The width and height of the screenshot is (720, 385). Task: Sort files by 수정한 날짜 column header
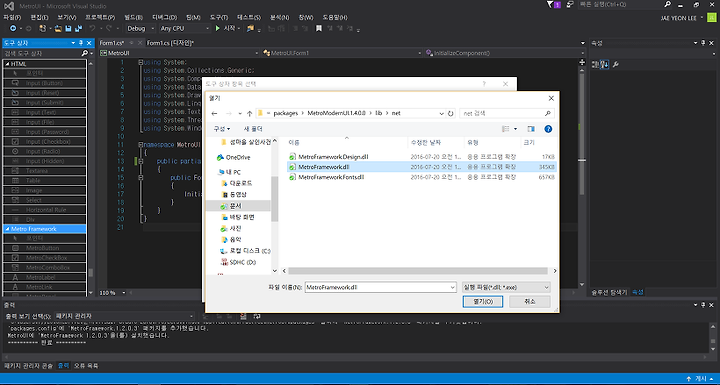426,143
